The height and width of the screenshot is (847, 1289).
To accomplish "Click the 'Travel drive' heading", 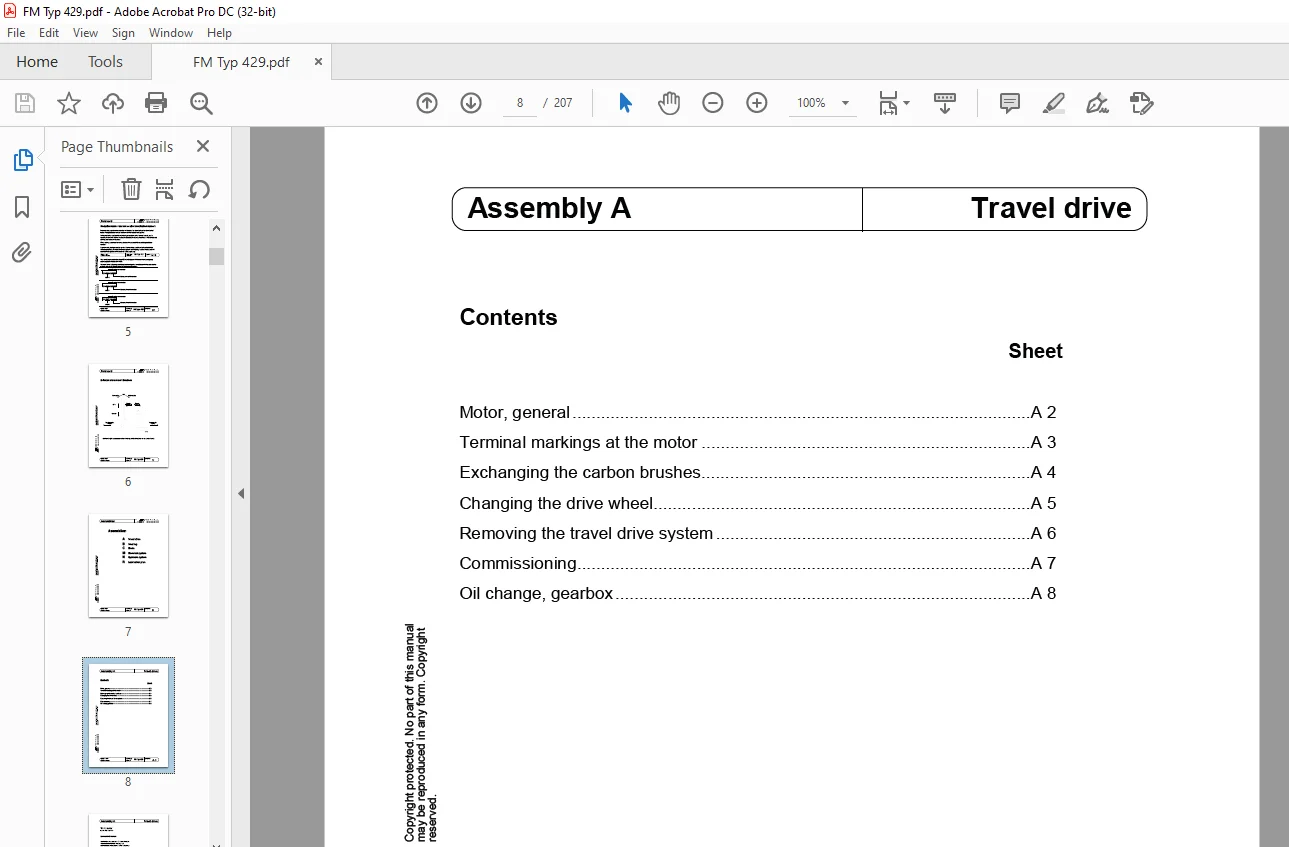I will coord(1051,208).
